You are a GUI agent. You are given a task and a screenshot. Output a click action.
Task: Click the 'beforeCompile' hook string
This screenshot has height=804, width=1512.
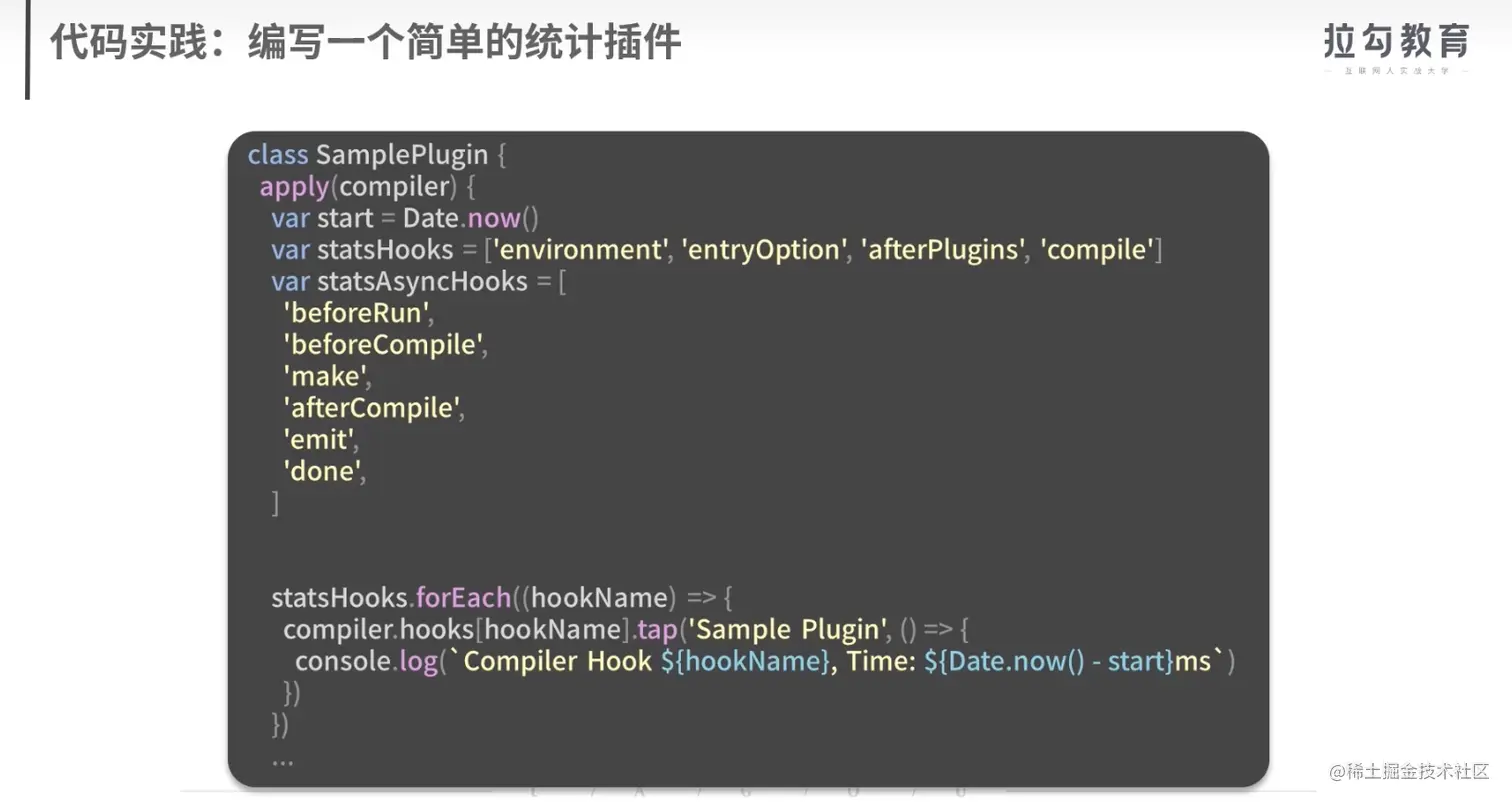384,346
